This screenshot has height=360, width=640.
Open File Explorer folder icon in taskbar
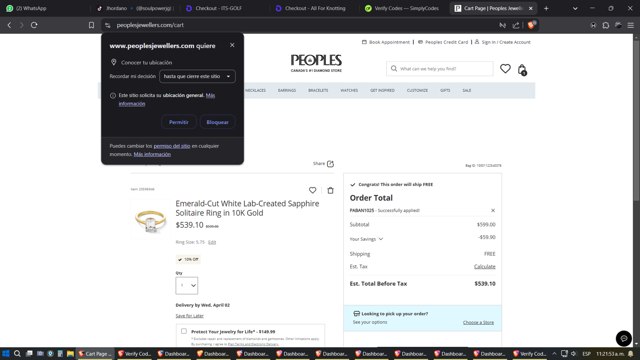coord(70,353)
